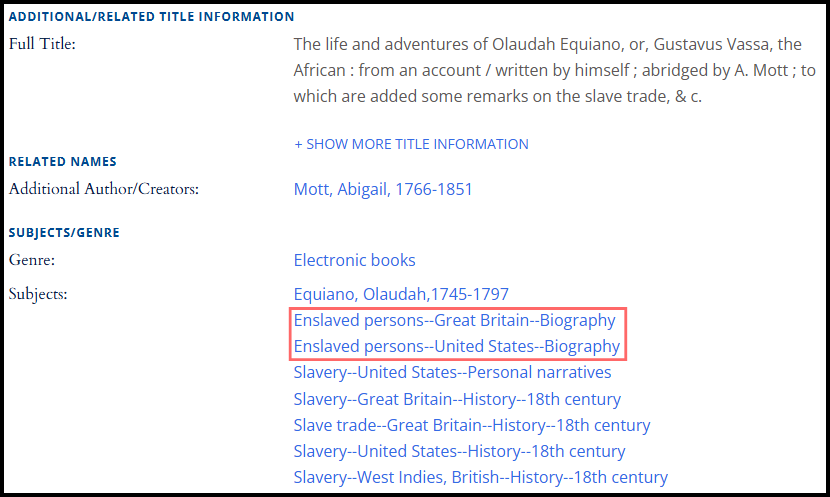Click the Subjects/Genre section heading
830x497 pixels.
[x=64, y=233]
